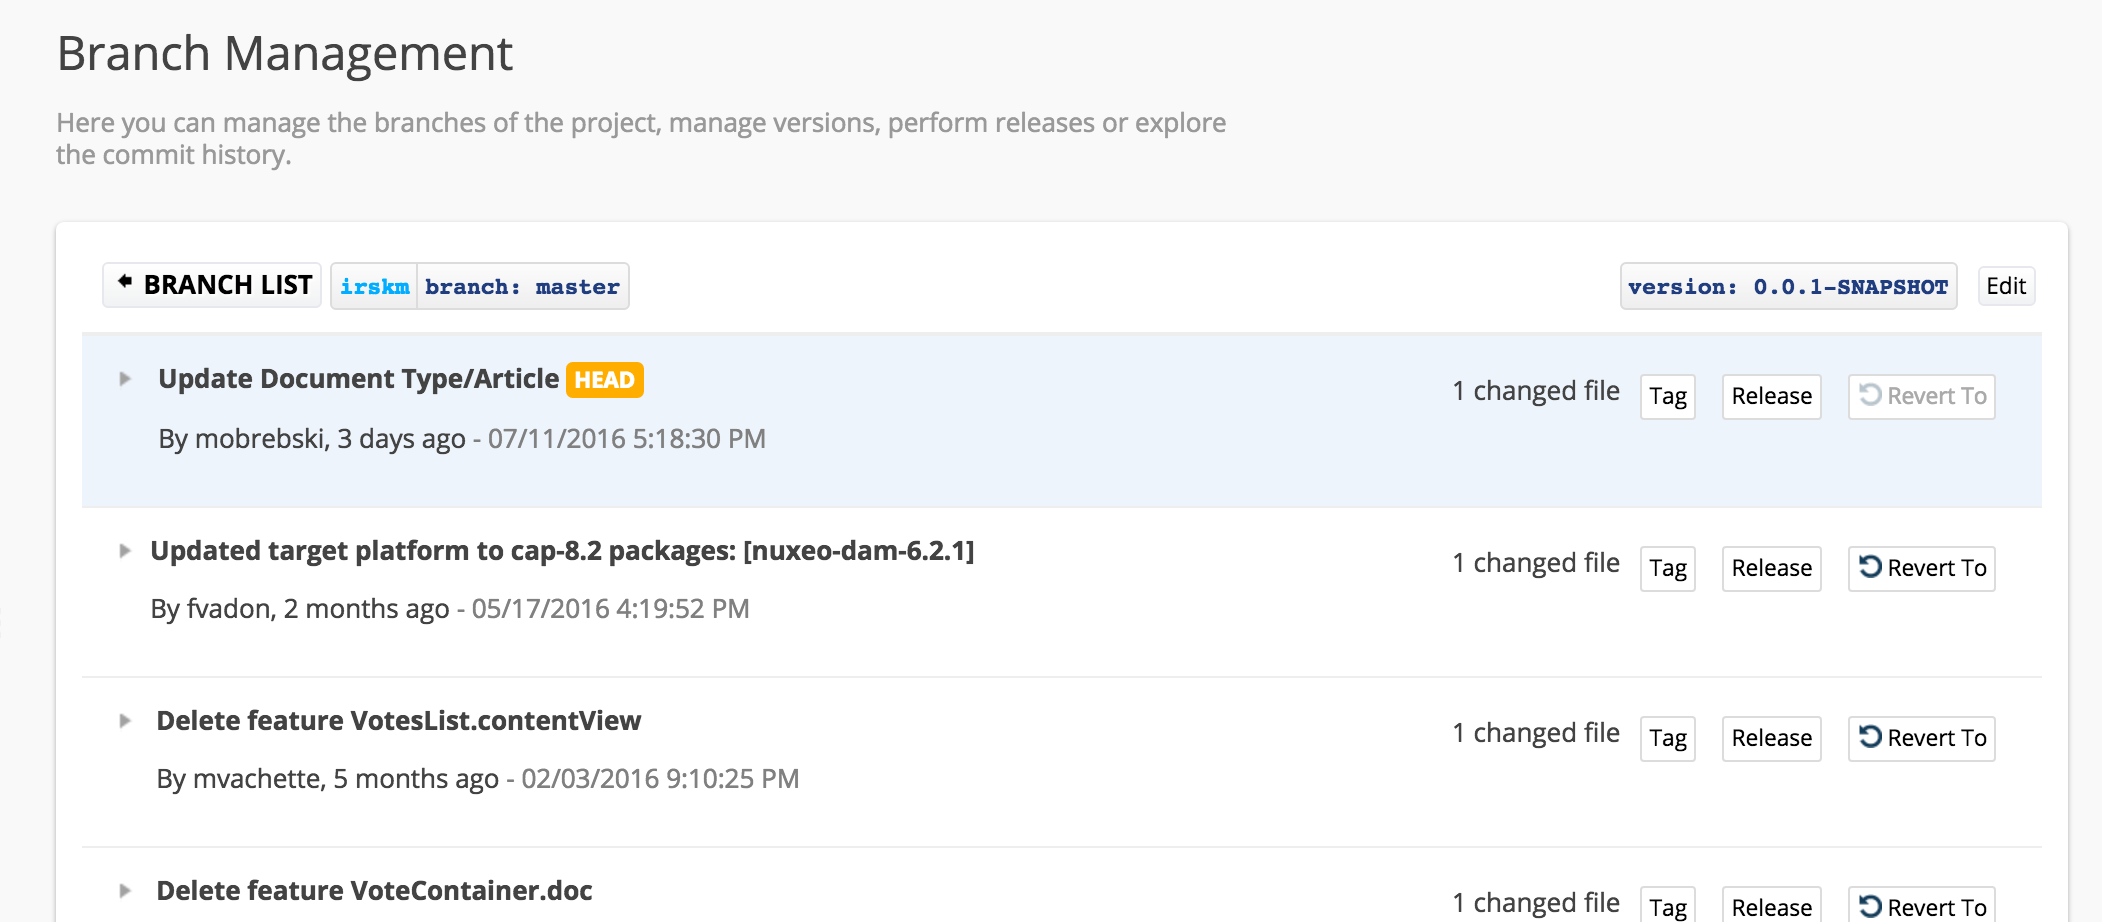The width and height of the screenshot is (2102, 922).
Task: Click the version 0.0.1-SNAPSHOT badge
Action: [x=1788, y=286]
